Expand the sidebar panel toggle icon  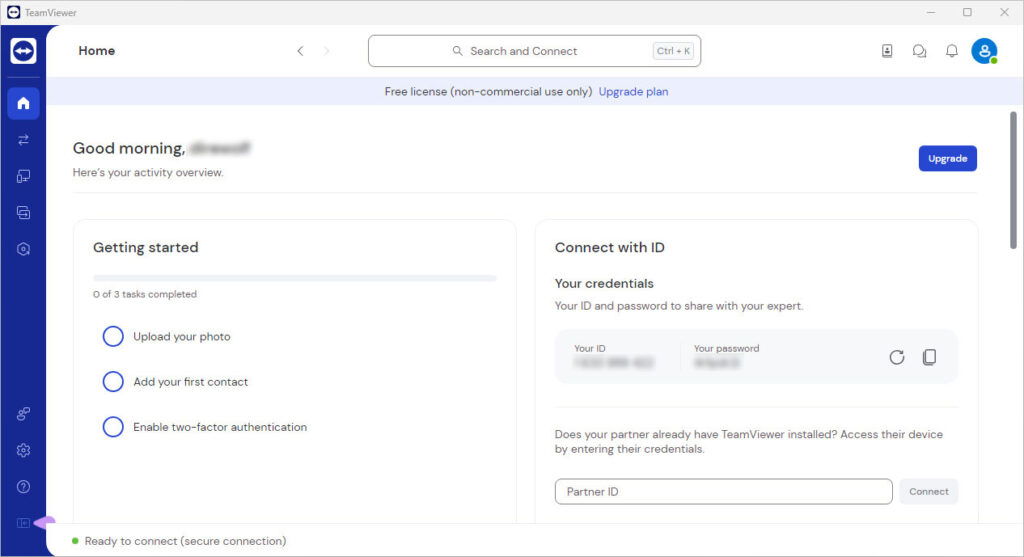24,523
